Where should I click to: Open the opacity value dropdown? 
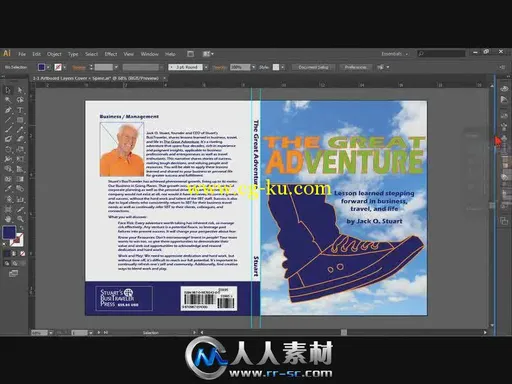tap(254, 67)
